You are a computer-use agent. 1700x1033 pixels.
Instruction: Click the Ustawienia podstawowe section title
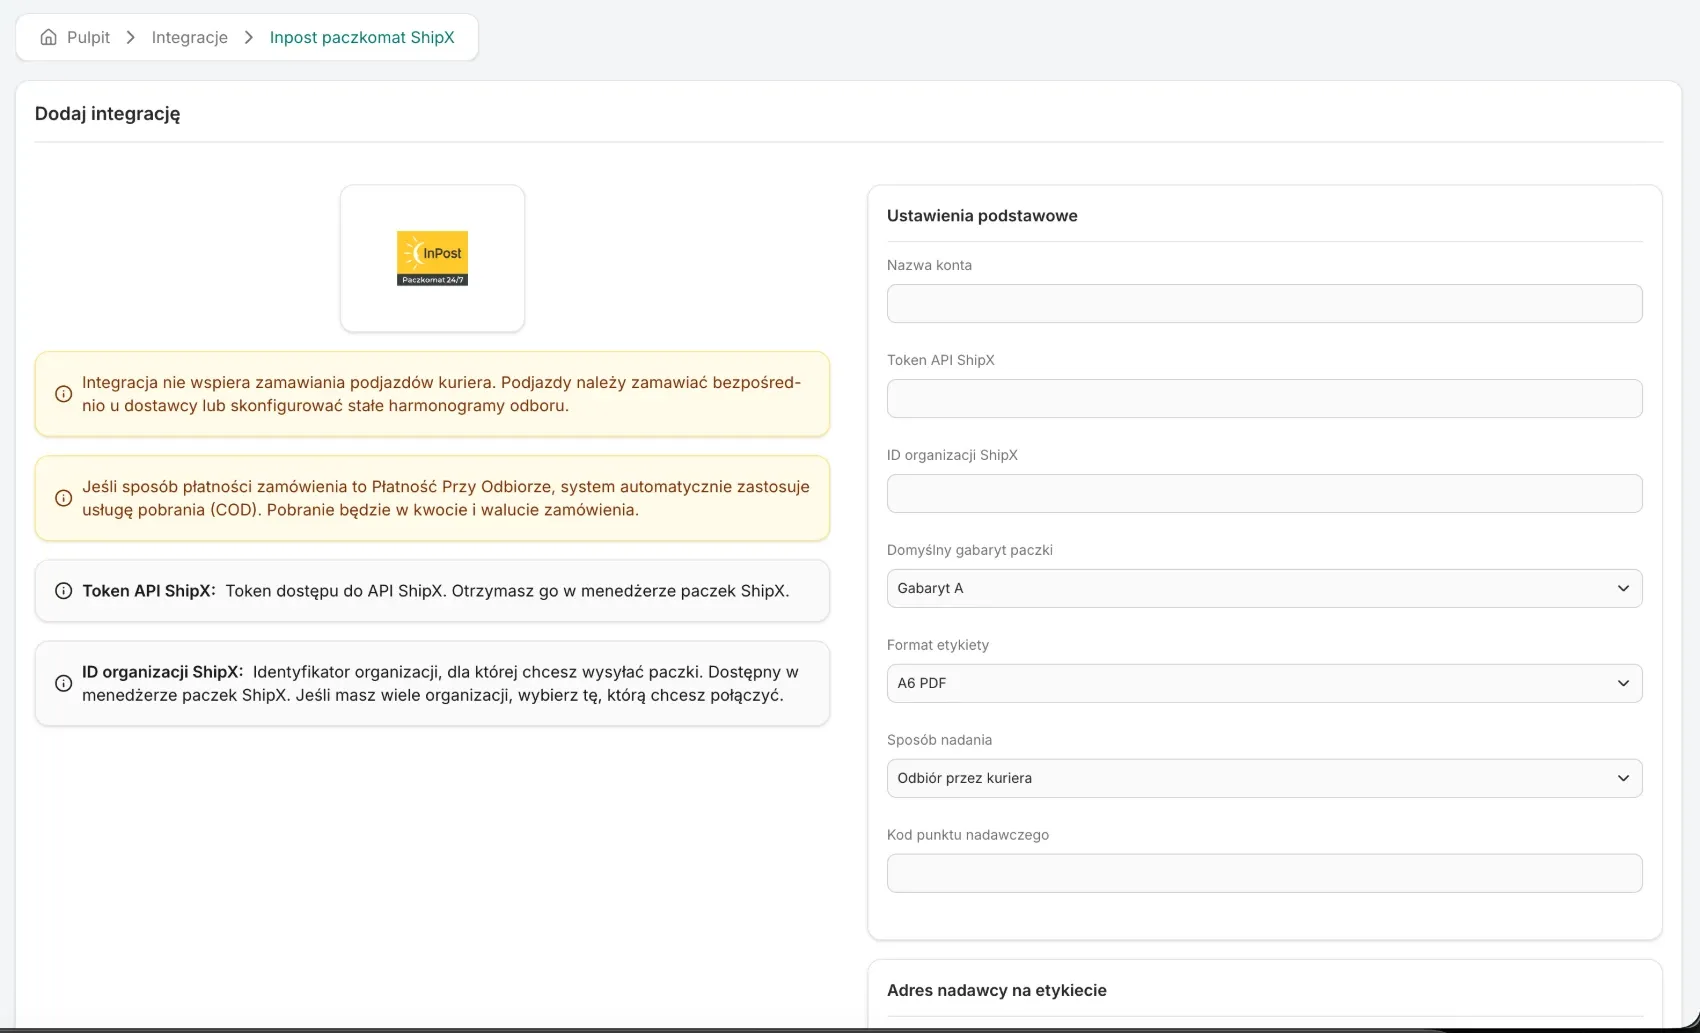click(x=982, y=216)
